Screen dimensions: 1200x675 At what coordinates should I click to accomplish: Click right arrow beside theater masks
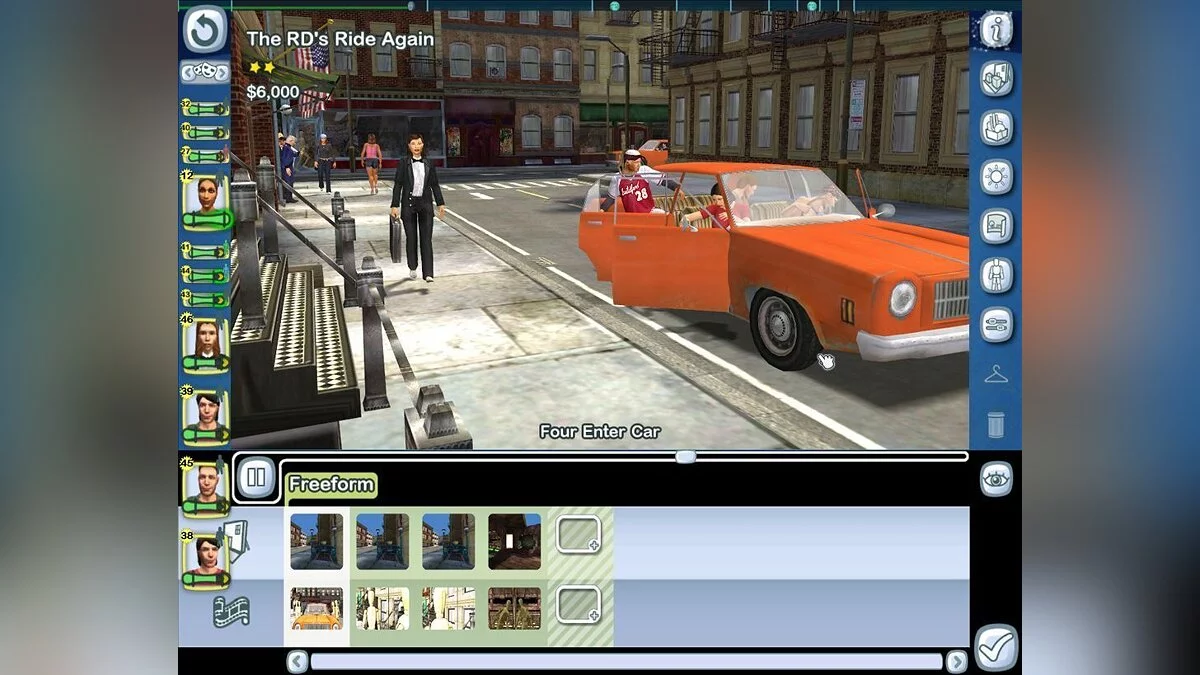222,72
